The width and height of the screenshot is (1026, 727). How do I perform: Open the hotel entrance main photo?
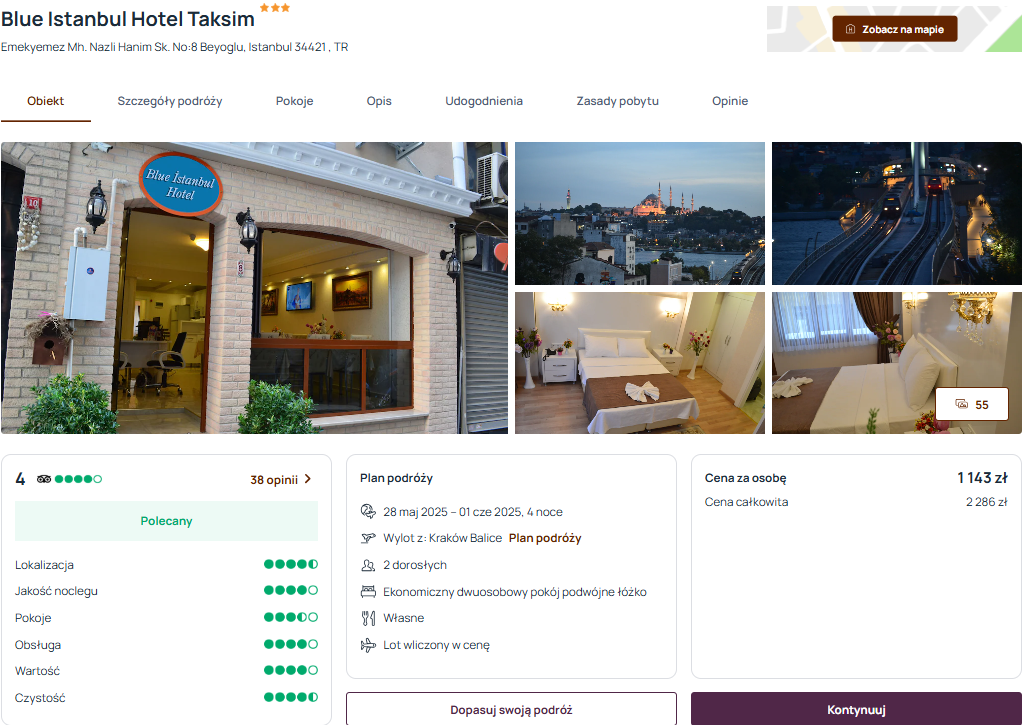tap(255, 288)
